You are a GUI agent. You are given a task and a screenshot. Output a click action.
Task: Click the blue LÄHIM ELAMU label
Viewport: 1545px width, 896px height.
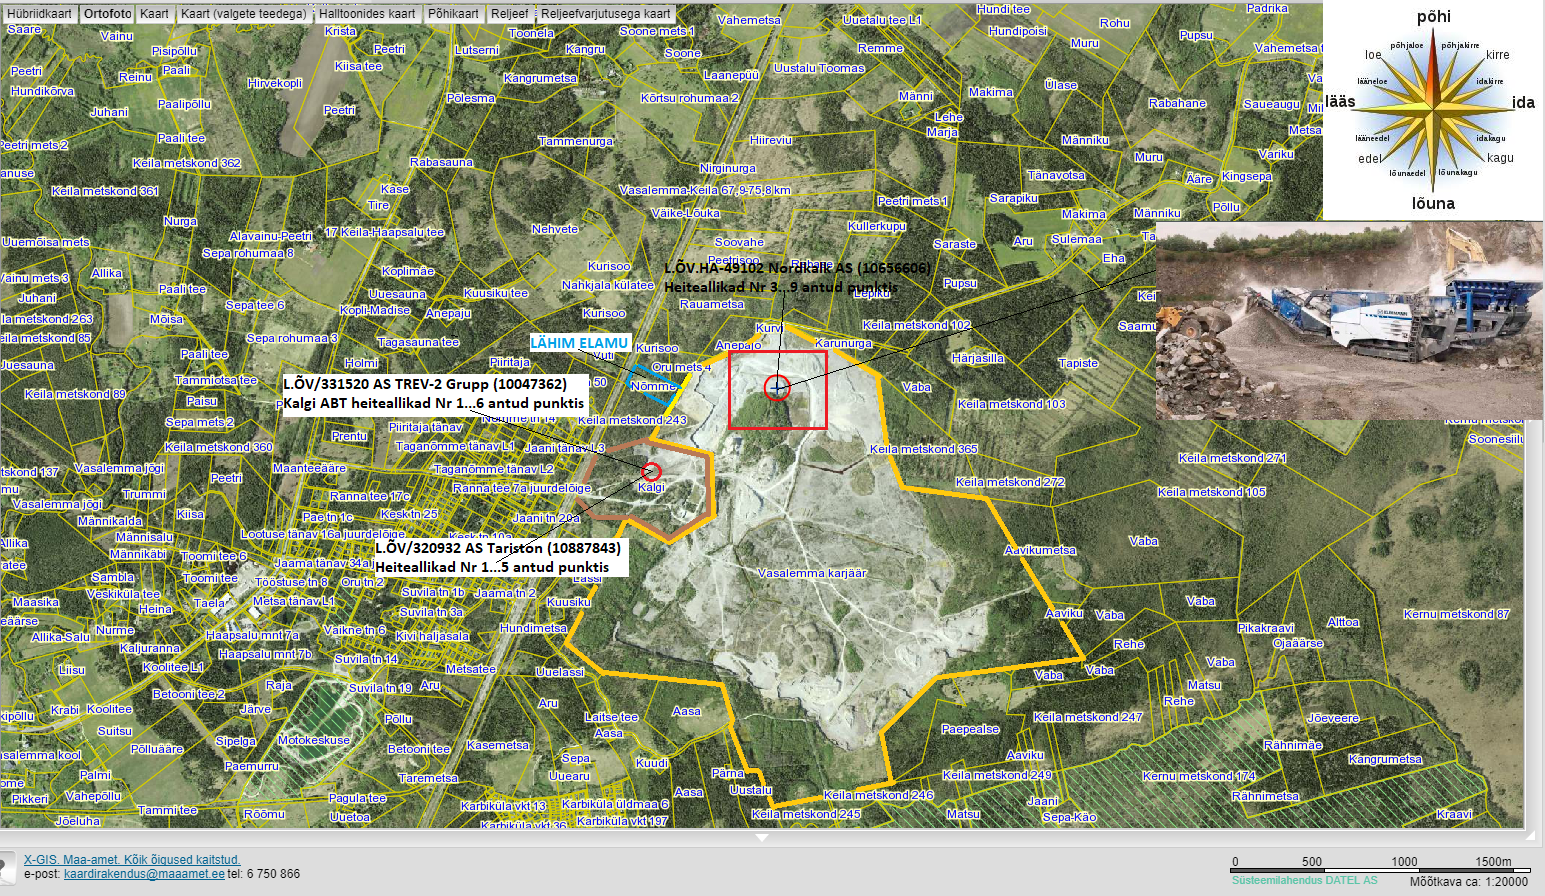(x=579, y=343)
